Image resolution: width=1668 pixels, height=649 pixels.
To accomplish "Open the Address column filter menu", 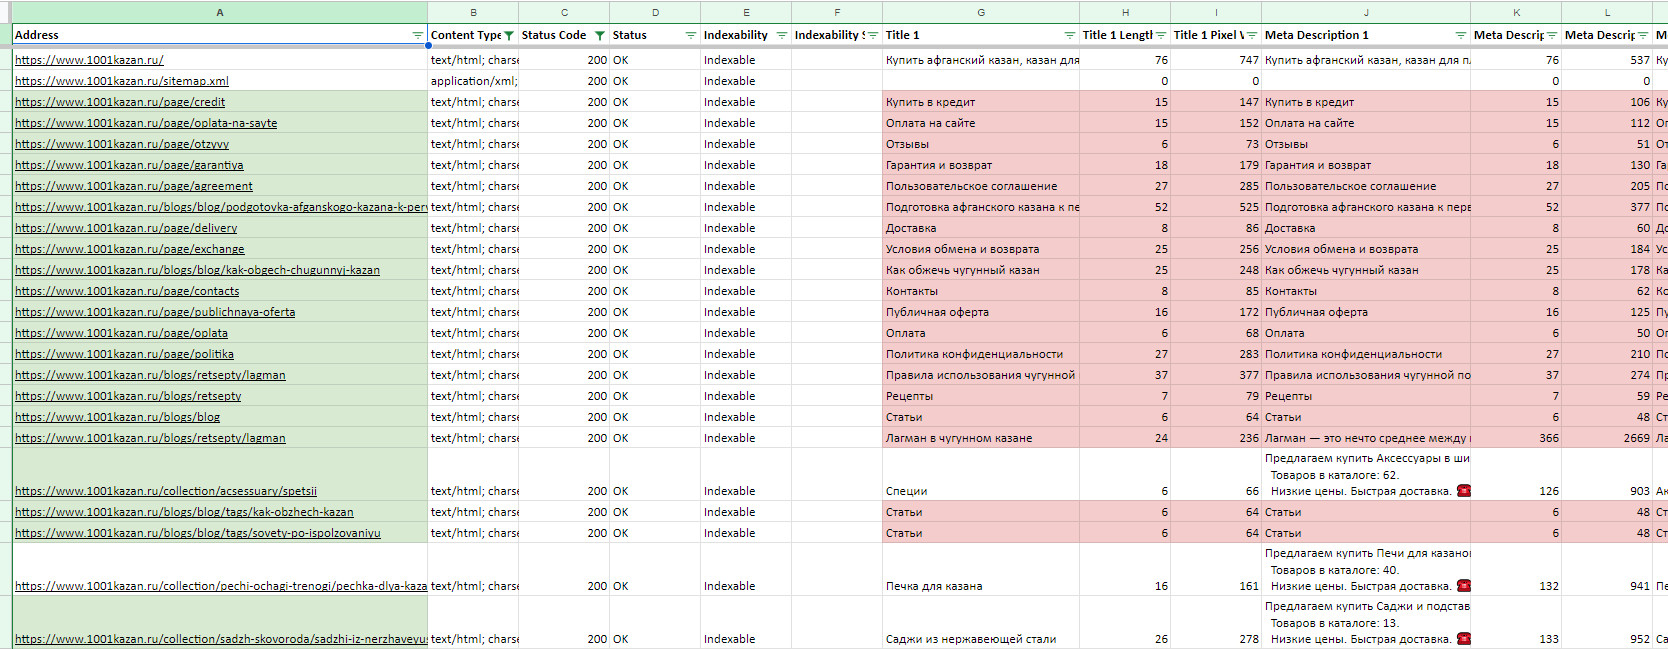I will pyautogui.click(x=417, y=35).
